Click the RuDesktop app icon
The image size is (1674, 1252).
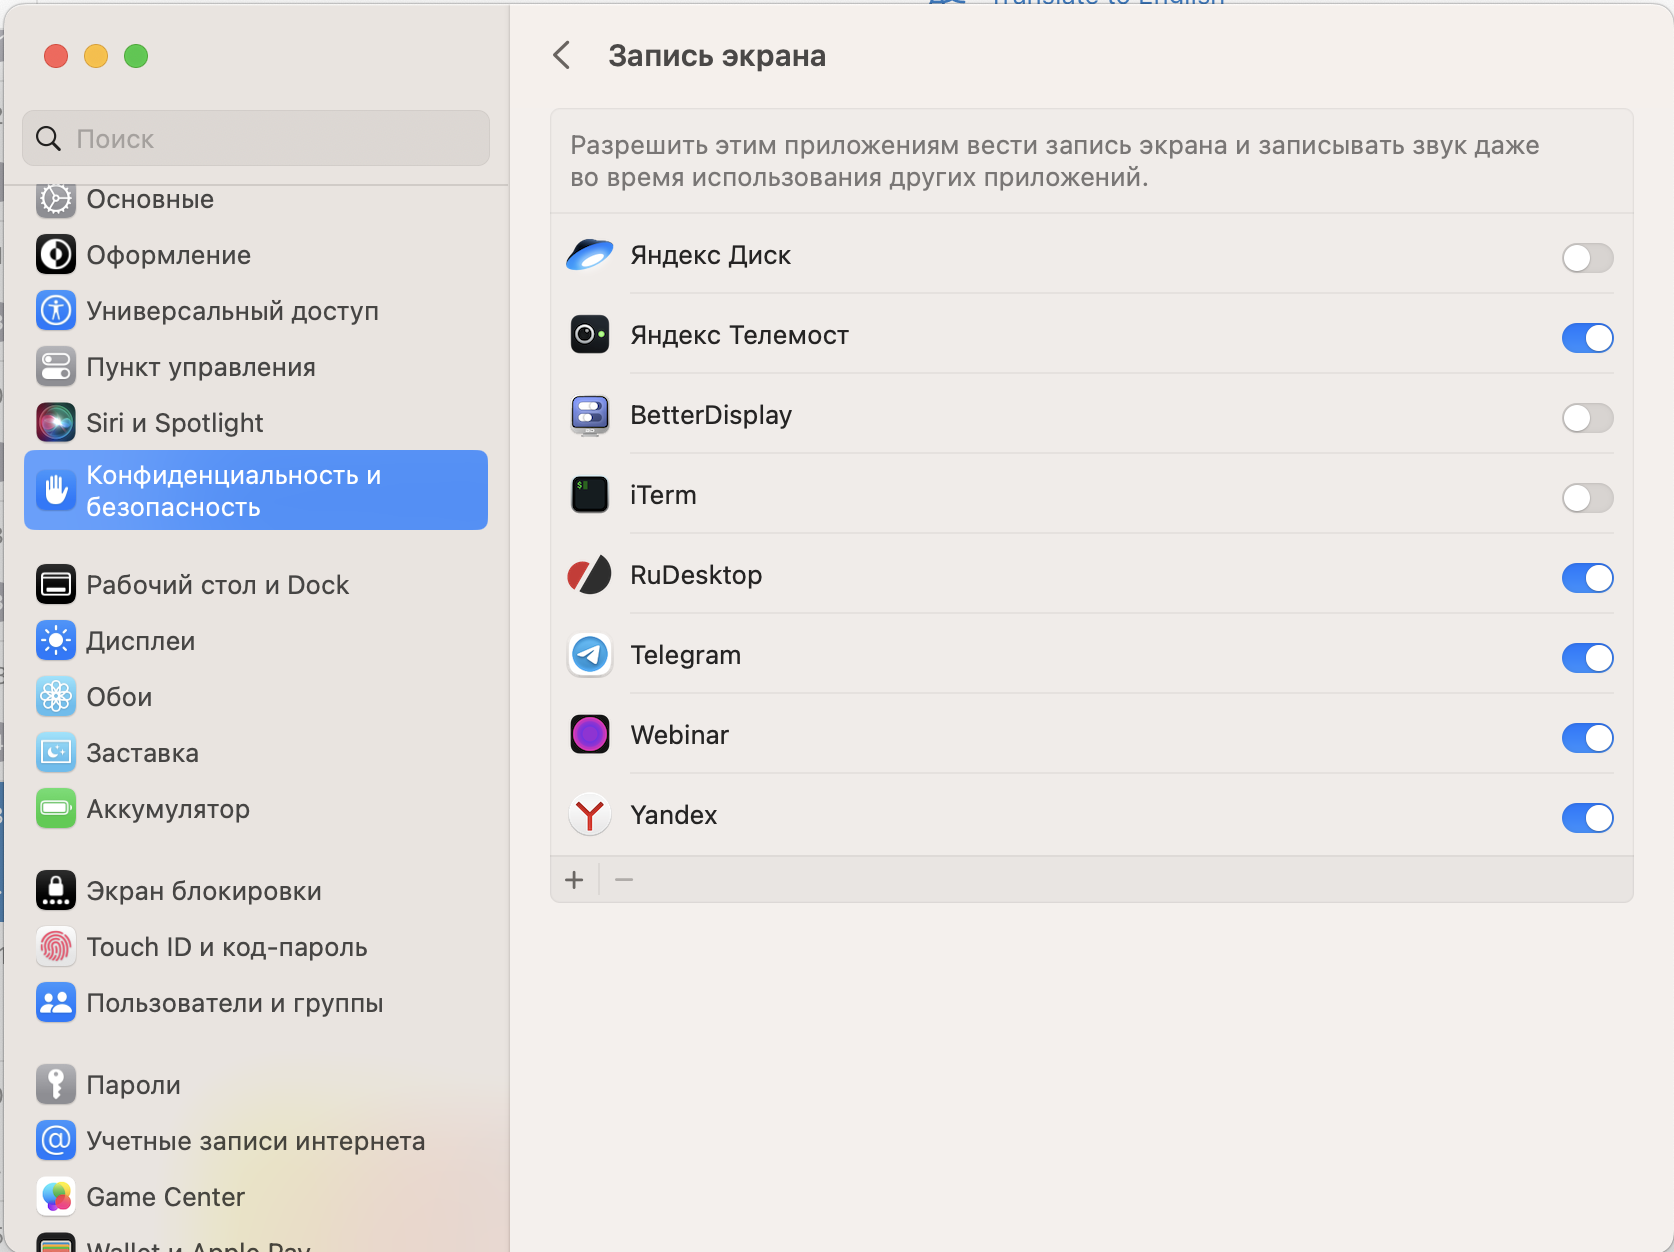point(590,576)
